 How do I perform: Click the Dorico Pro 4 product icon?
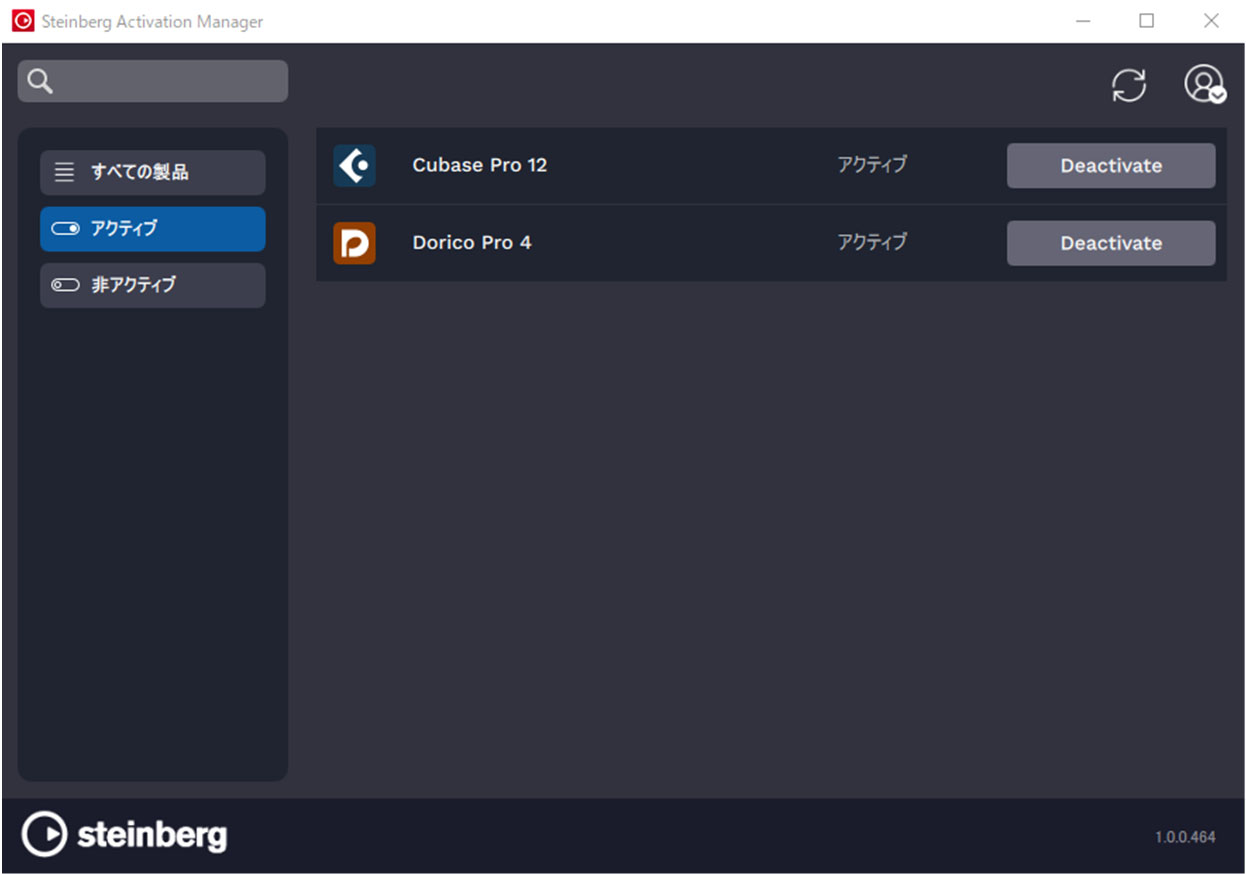(354, 243)
